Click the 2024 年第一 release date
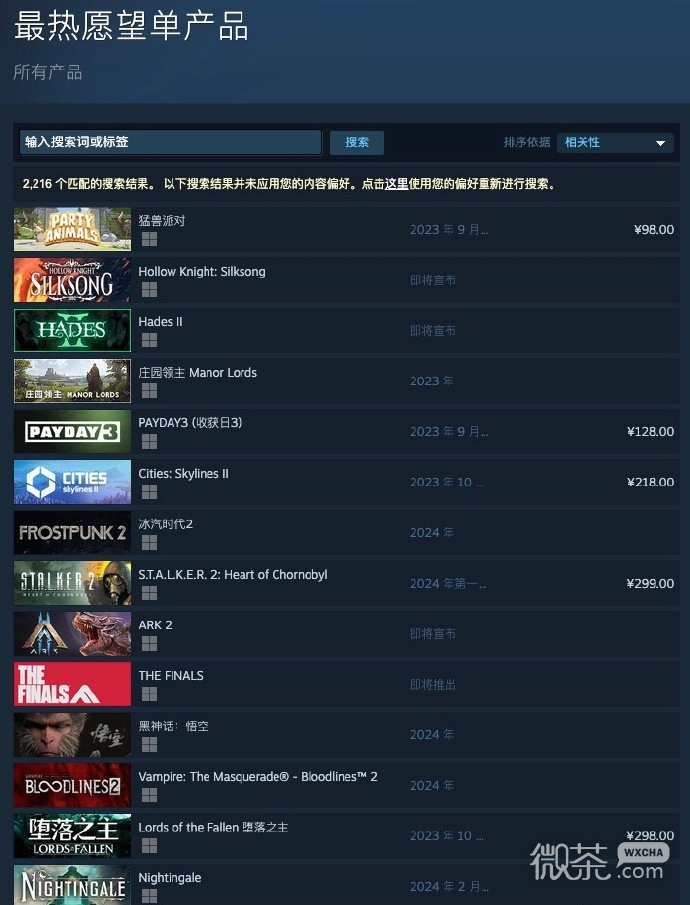The width and height of the screenshot is (690, 905). (x=448, y=584)
